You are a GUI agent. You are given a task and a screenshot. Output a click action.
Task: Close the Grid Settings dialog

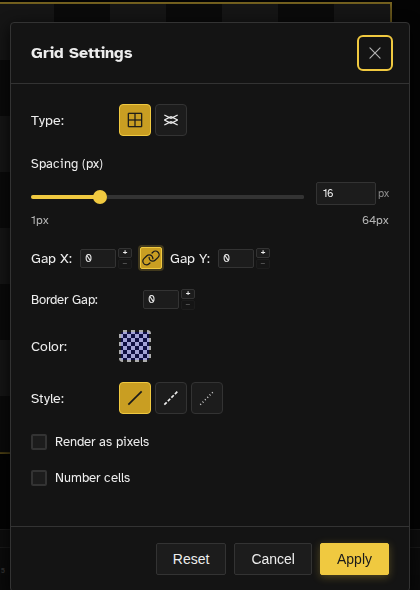coord(375,53)
